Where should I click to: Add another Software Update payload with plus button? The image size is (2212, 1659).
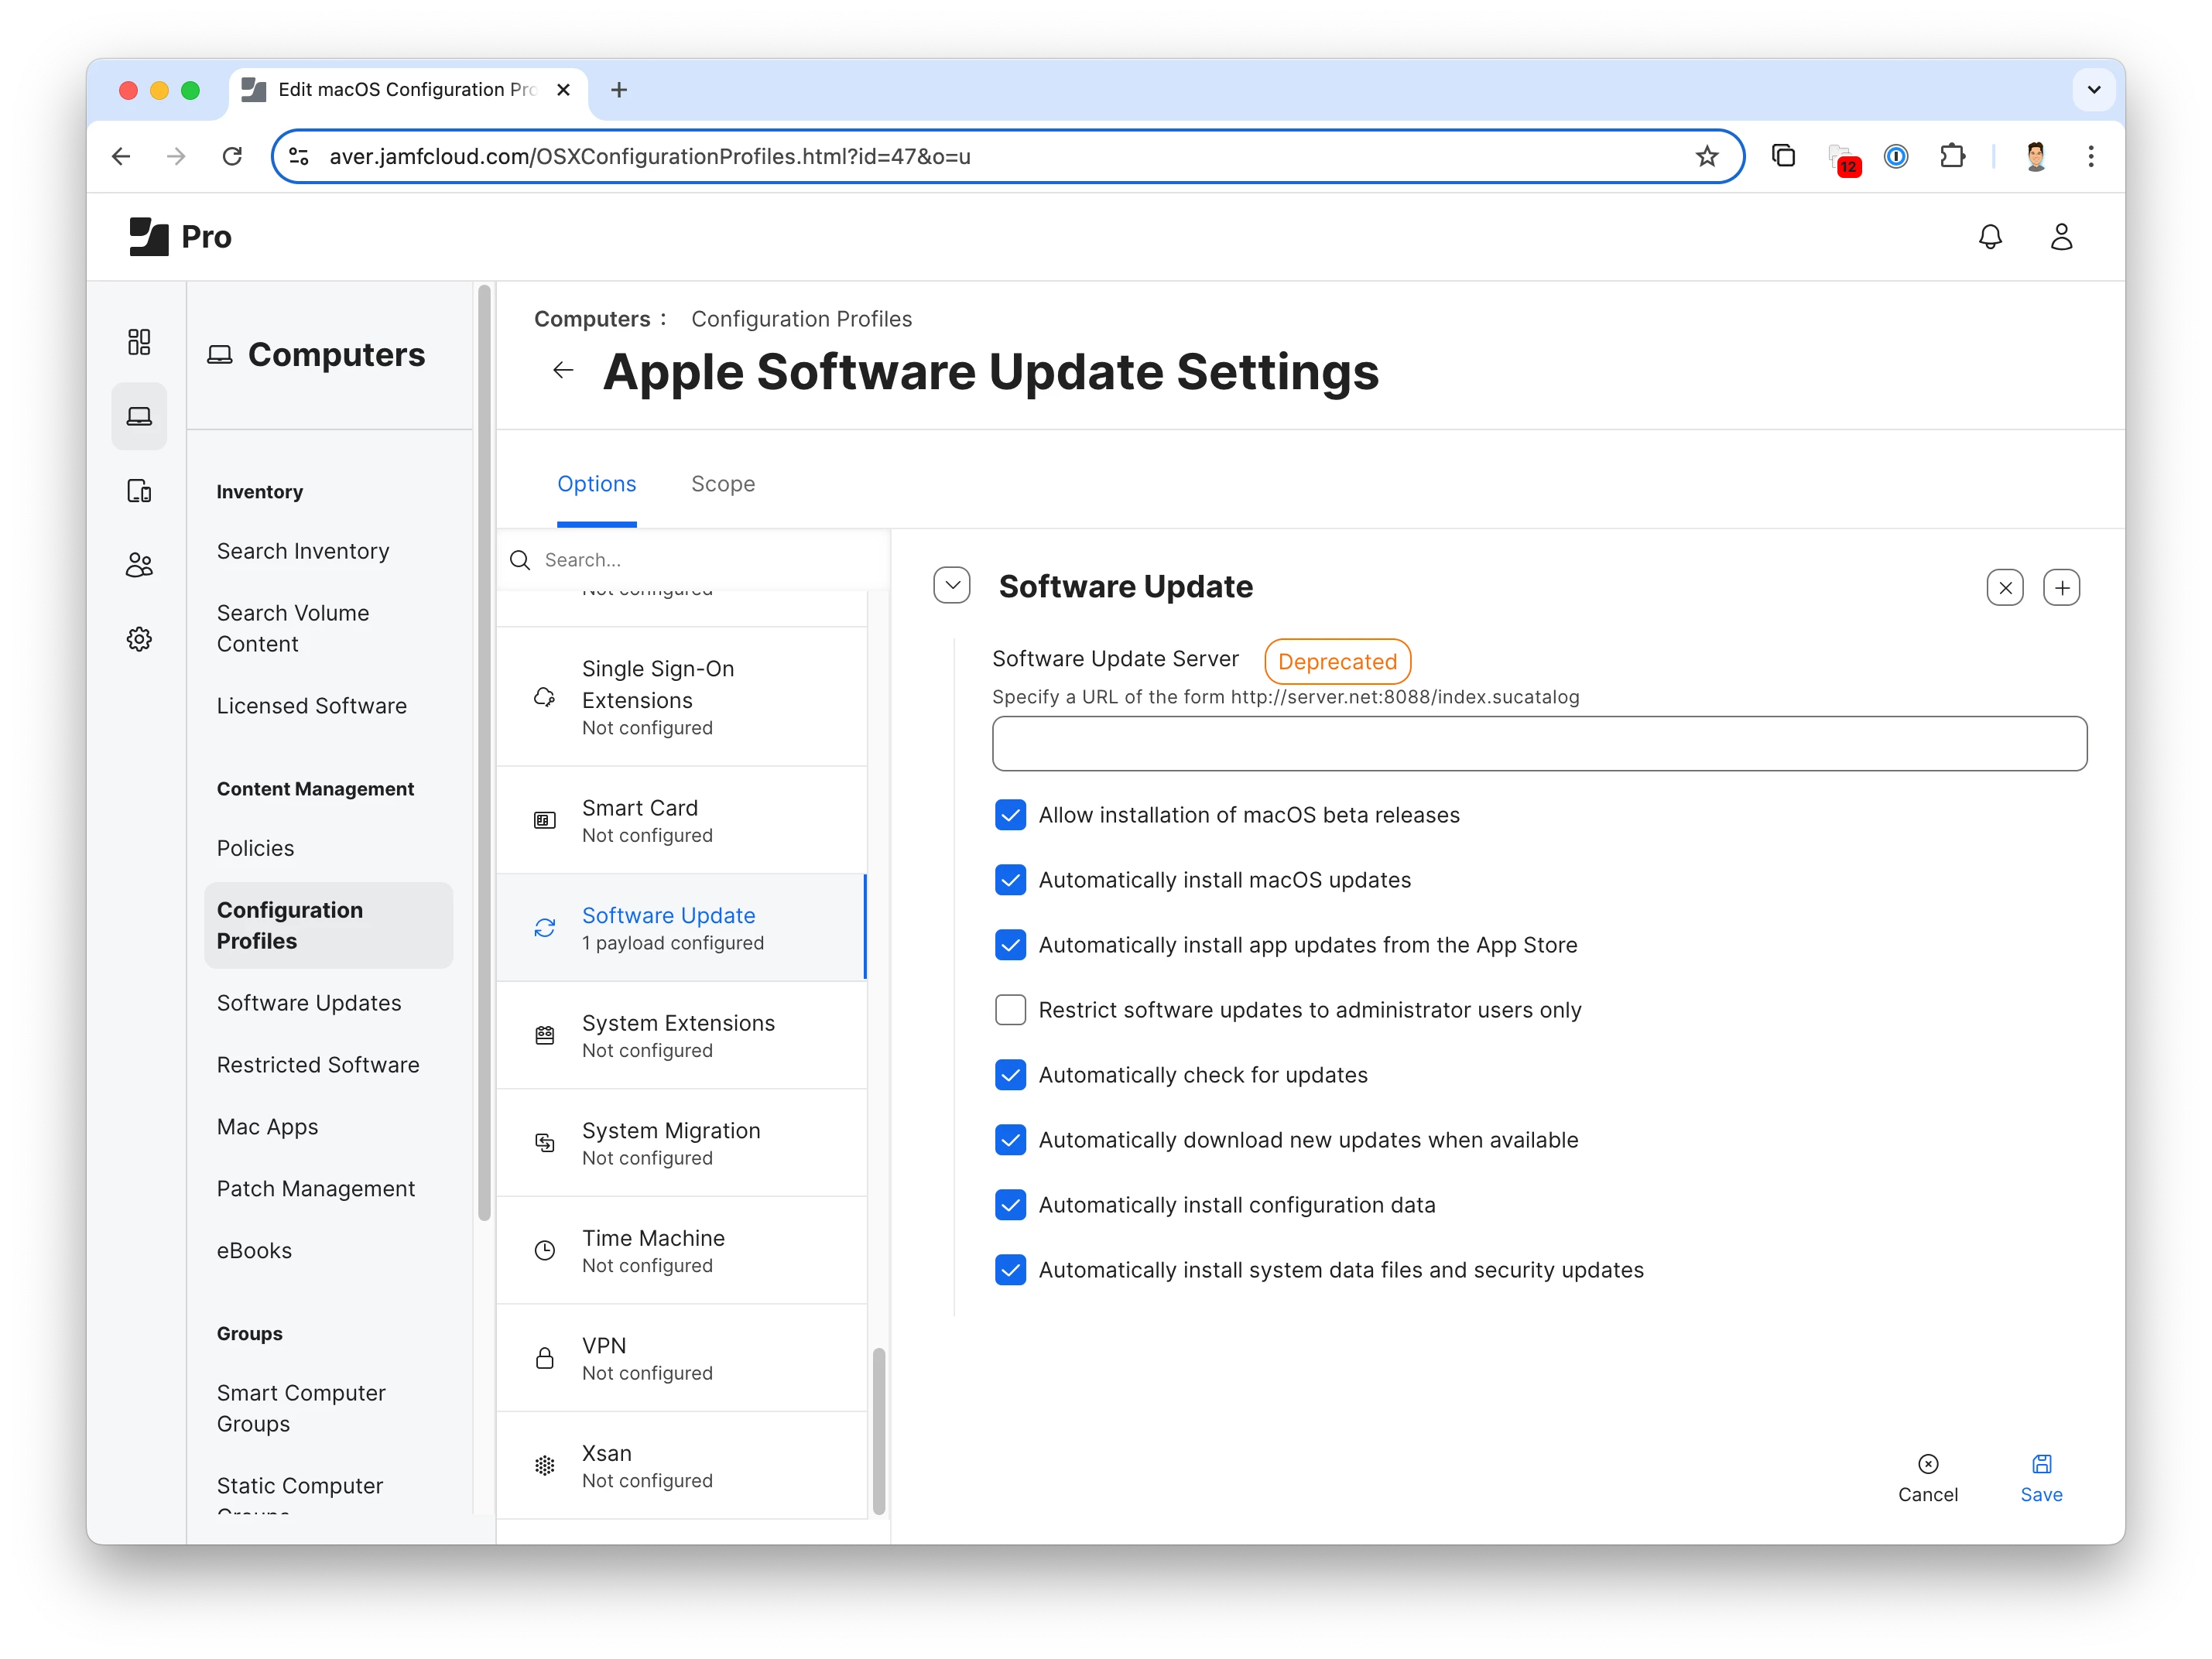(2062, 588)
